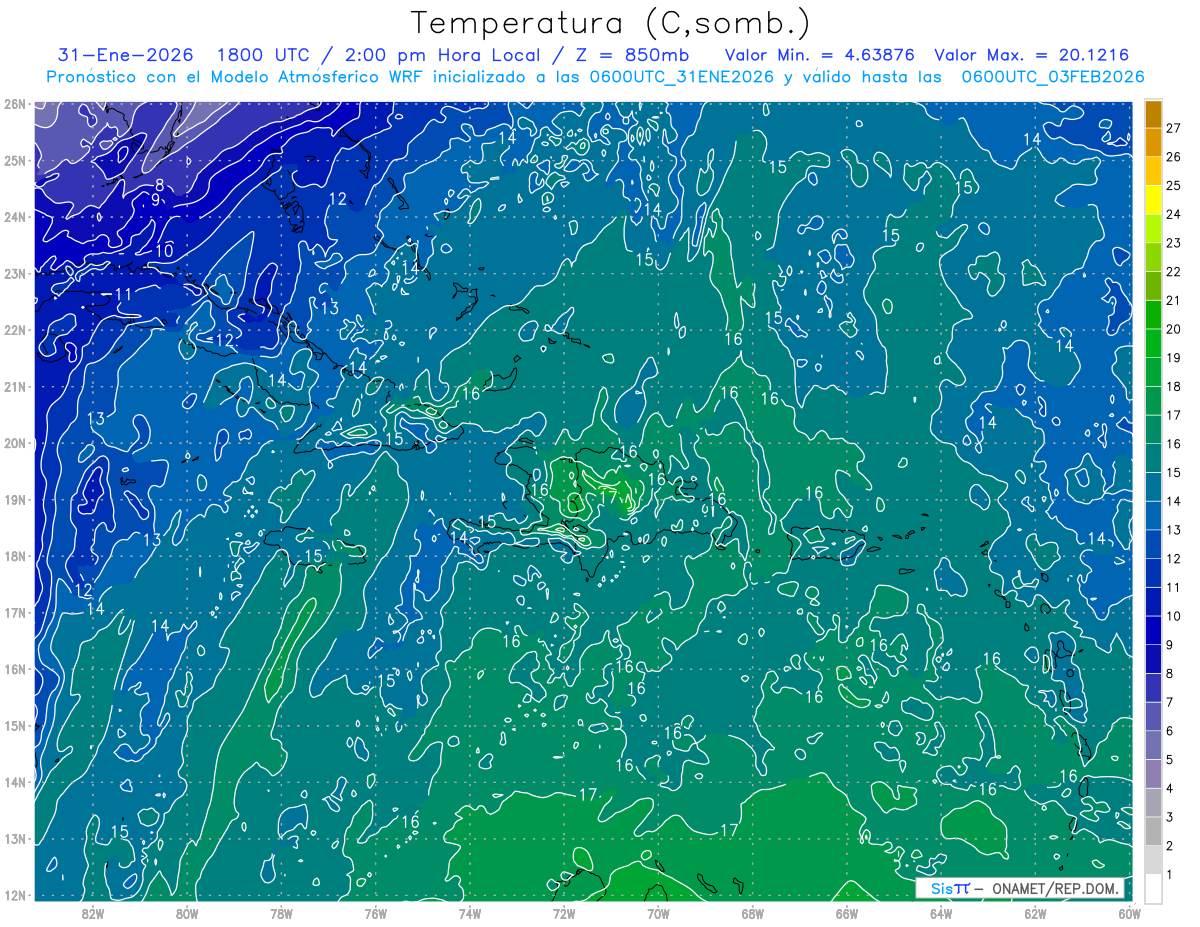Click the bright green colorbar segment between 19 and 20
The image size is (1200, 927).
(1154, 343)
